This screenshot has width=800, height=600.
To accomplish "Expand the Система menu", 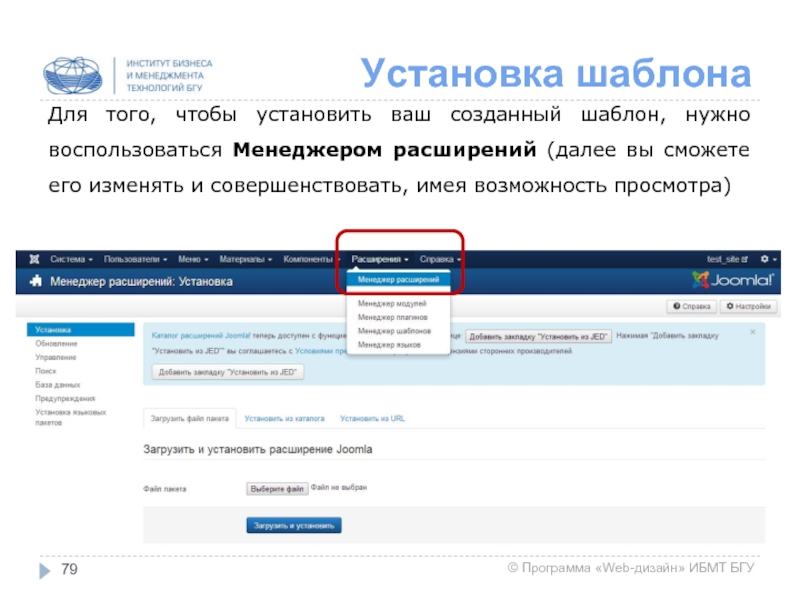I will tap(71, 258).
